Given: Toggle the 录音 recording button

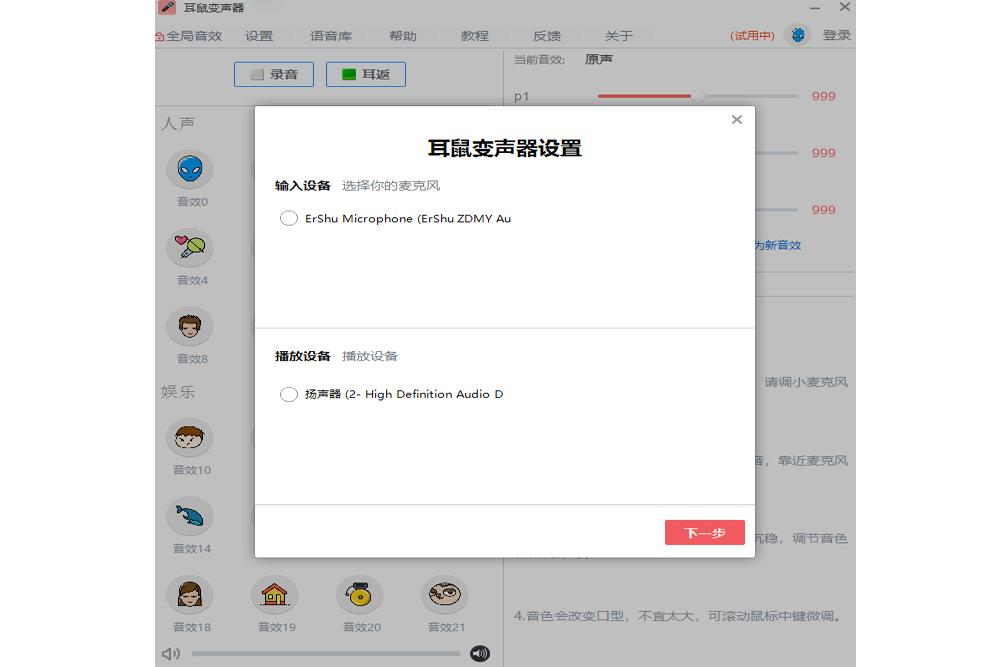Looking at the screenshot, I should (x=273, y=74).
